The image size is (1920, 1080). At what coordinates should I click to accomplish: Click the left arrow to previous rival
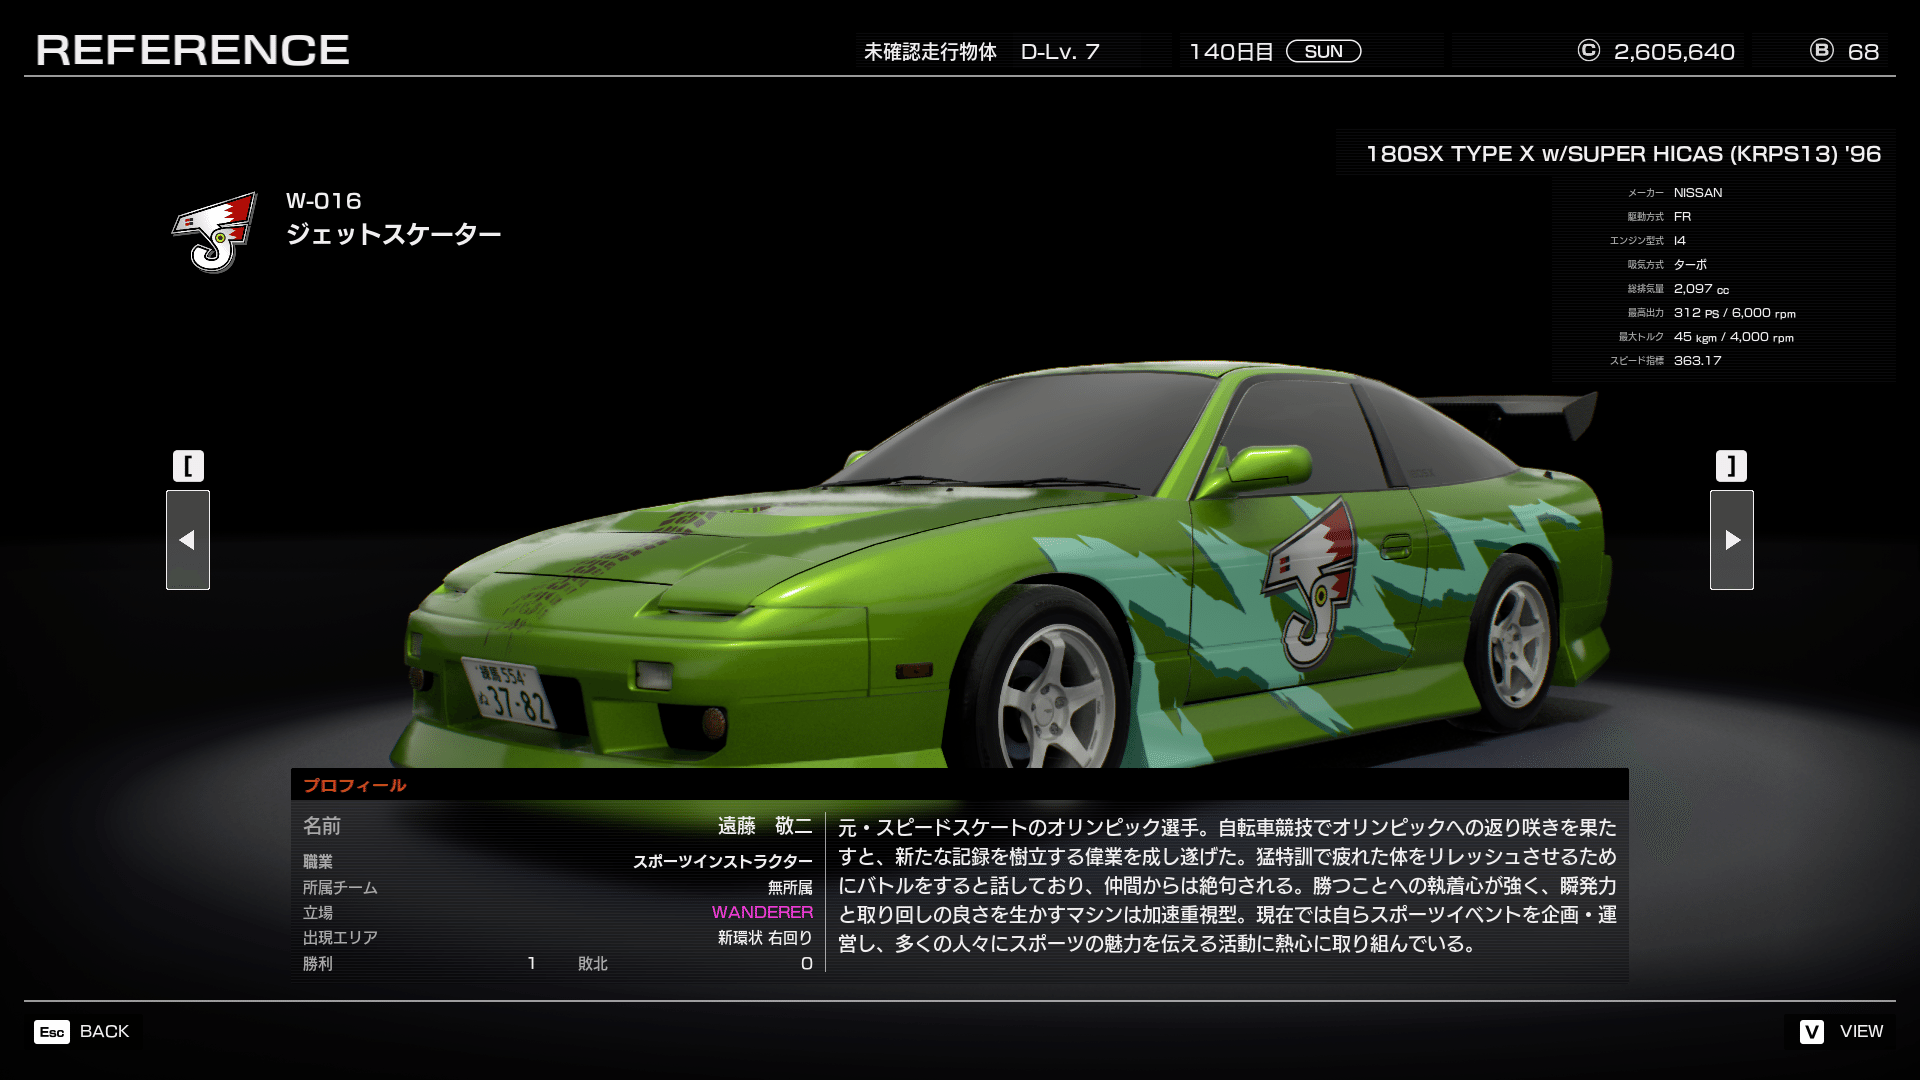[187, 540]
